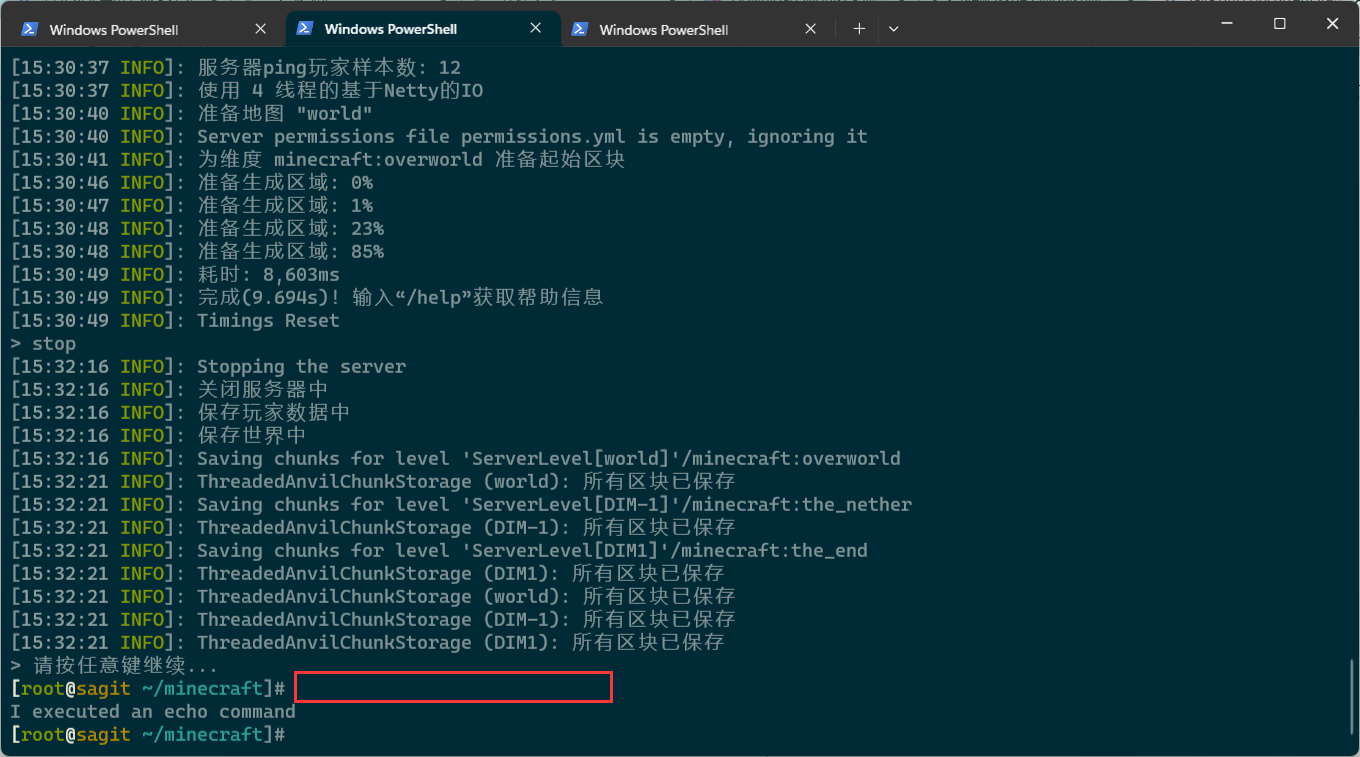
Task: Click the typed "stop" command text
Action: 53,343
